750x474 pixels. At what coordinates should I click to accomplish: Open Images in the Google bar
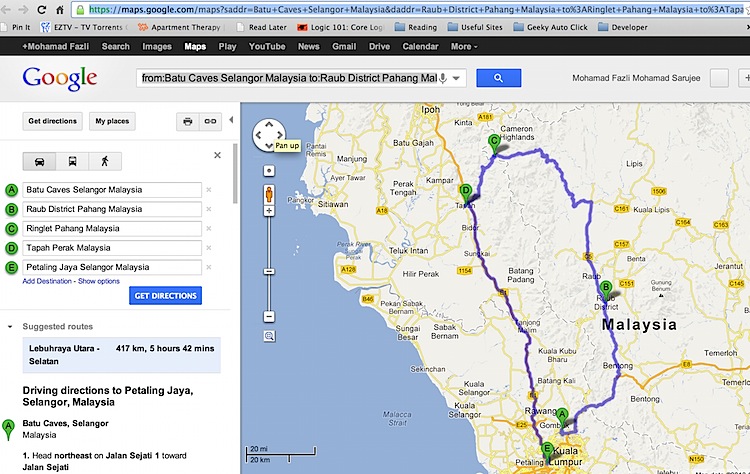point(157,46)
